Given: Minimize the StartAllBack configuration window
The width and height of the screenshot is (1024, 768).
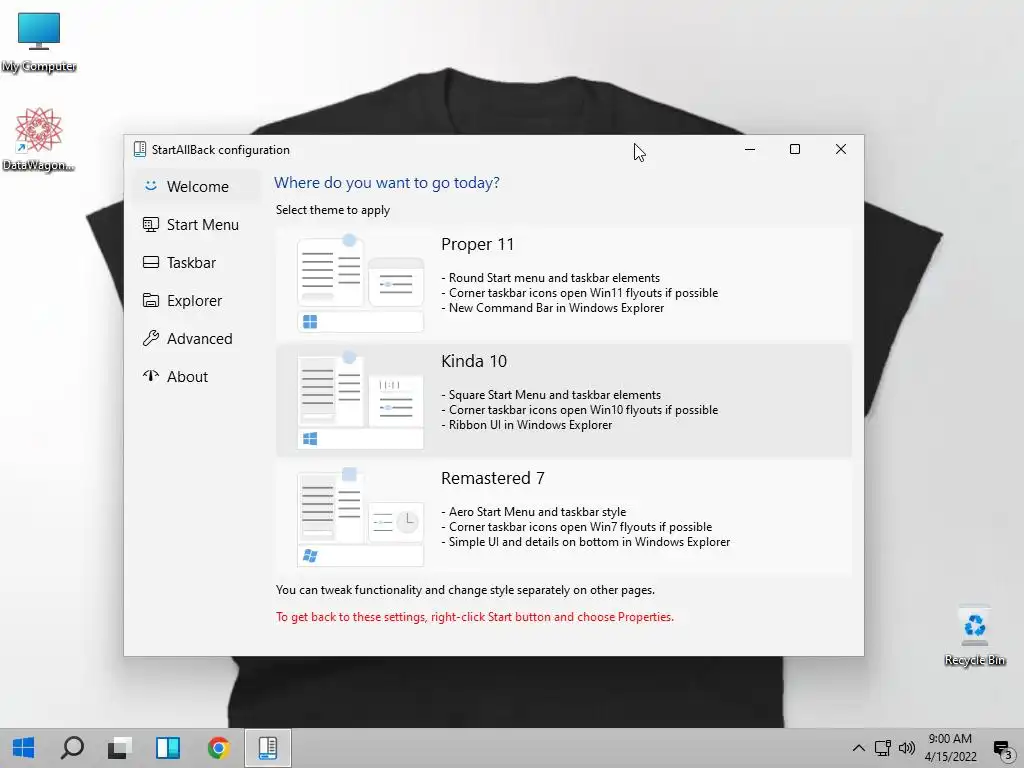Looking at the screenshot, I should pos(750,150).
